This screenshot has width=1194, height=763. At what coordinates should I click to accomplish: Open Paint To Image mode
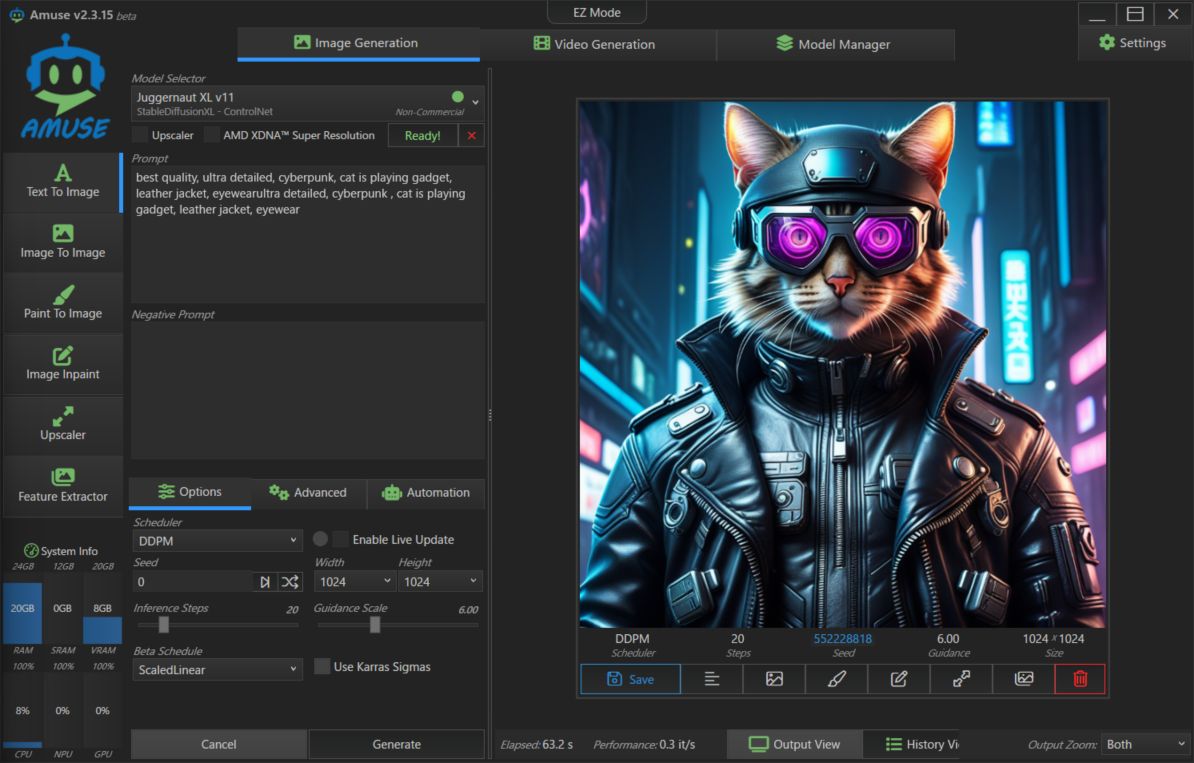click(63, 302)
